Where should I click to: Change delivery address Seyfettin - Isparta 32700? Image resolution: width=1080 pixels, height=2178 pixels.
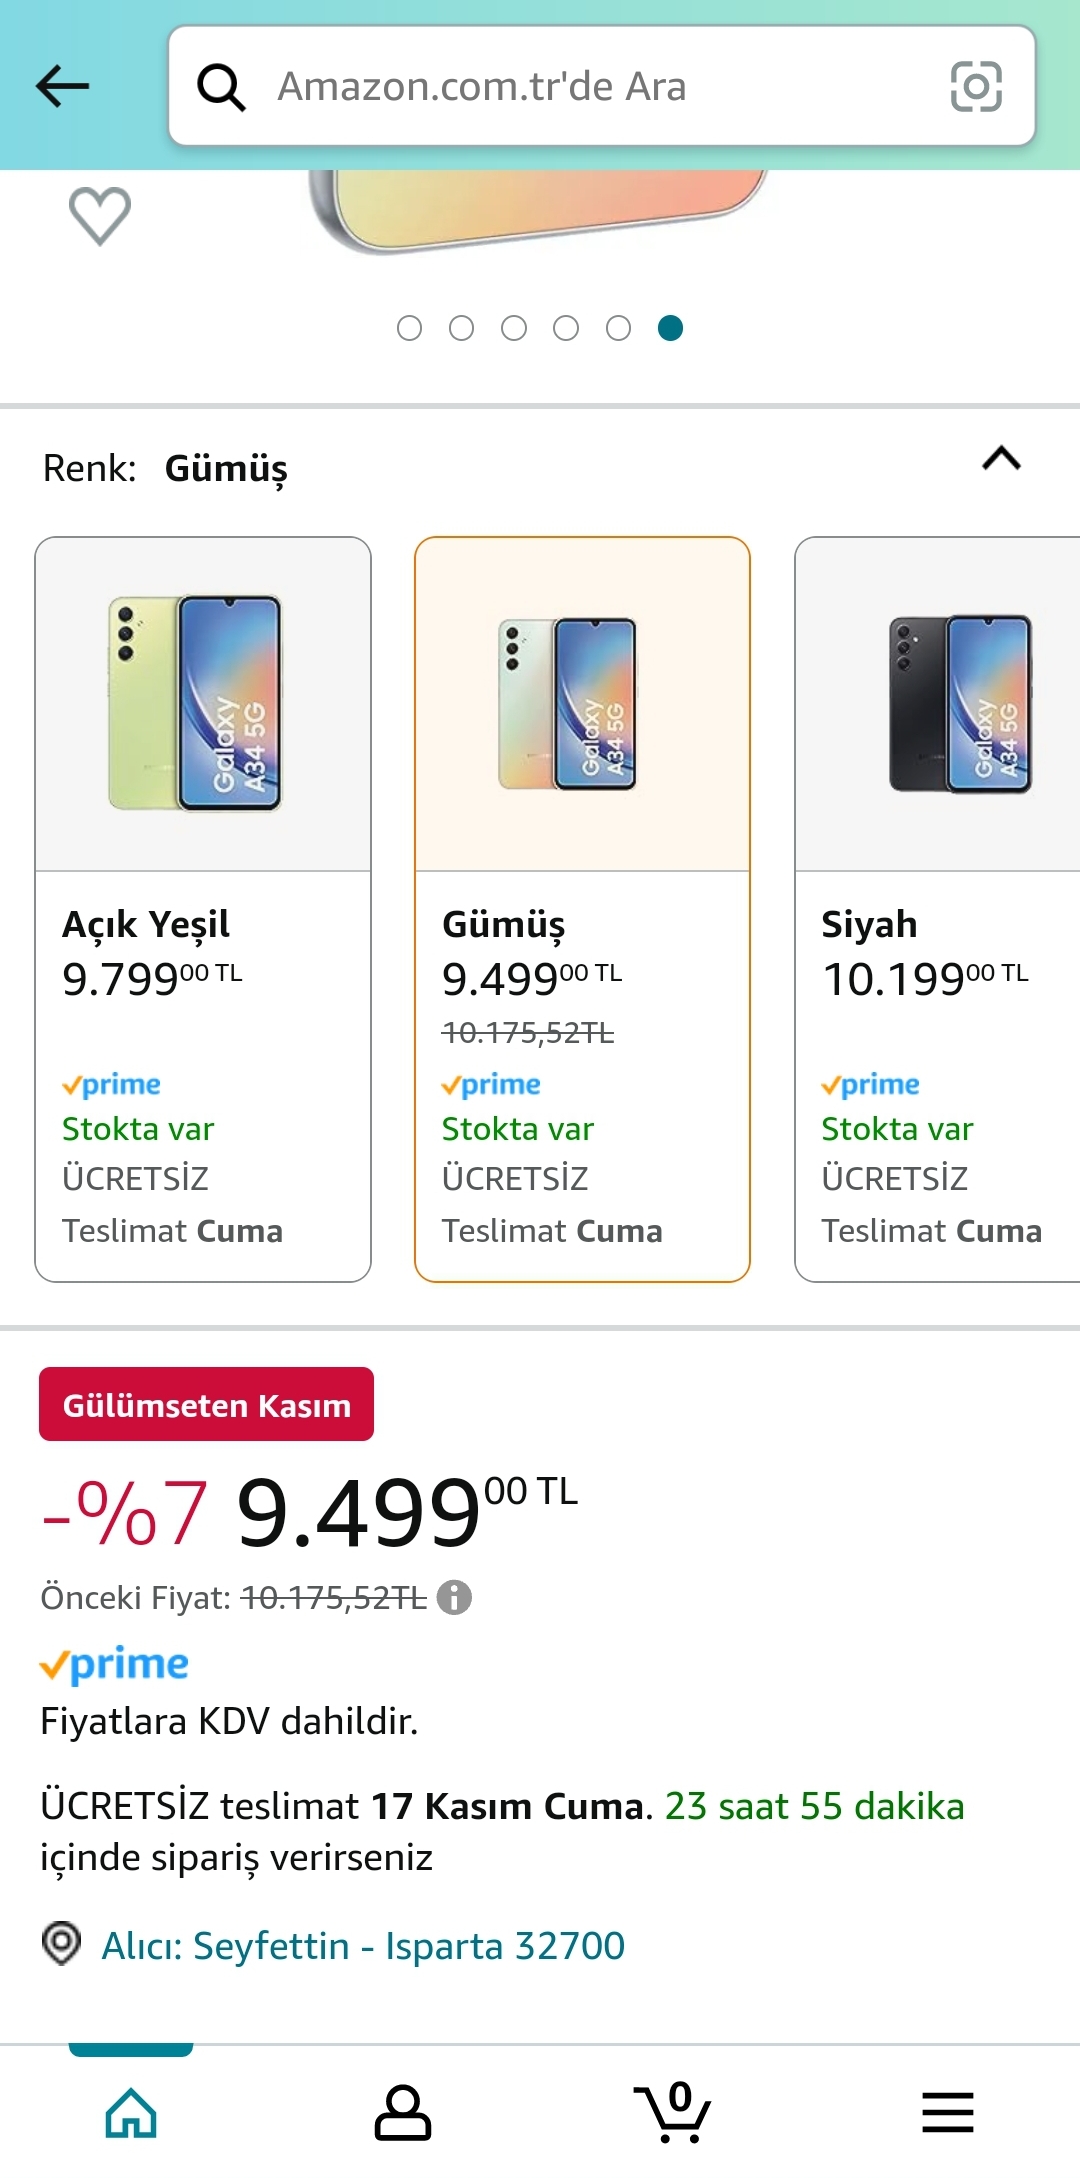click(x=363, y=1945)
